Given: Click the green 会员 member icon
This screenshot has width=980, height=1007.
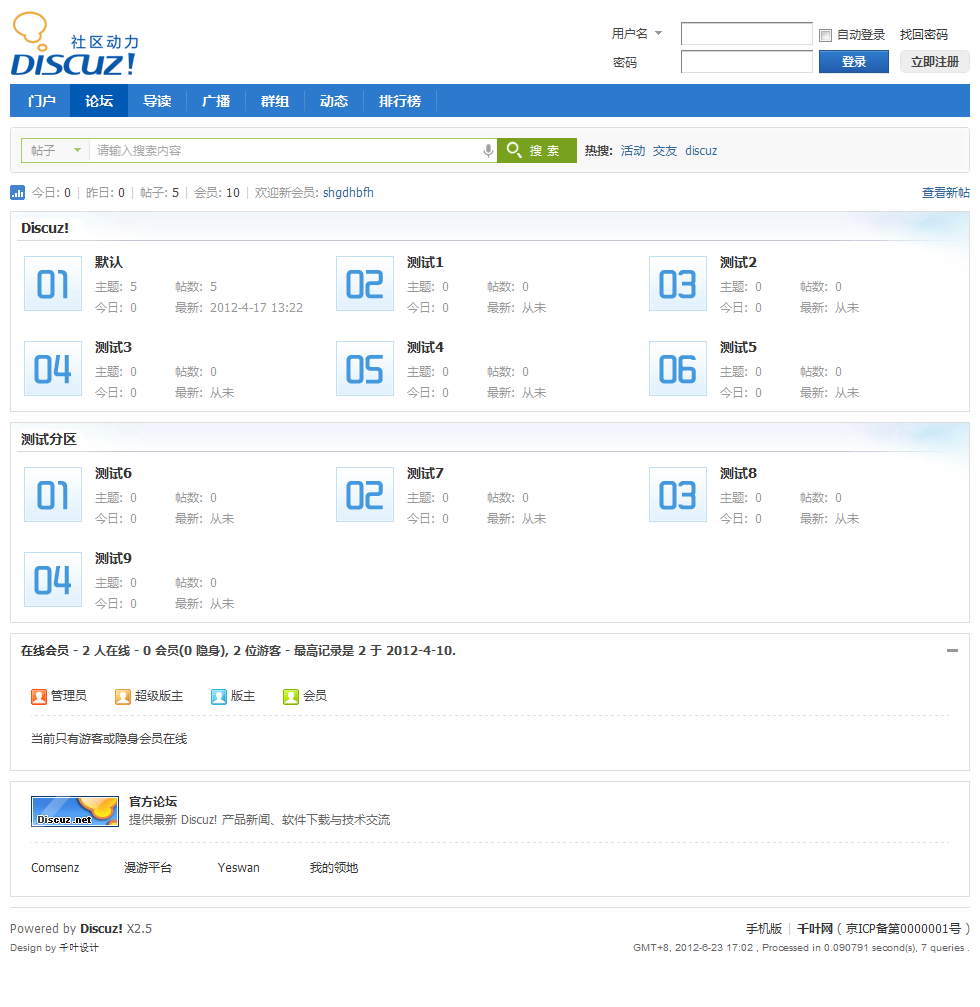Looking at the screenshot, I should click(x=291, y=697).
